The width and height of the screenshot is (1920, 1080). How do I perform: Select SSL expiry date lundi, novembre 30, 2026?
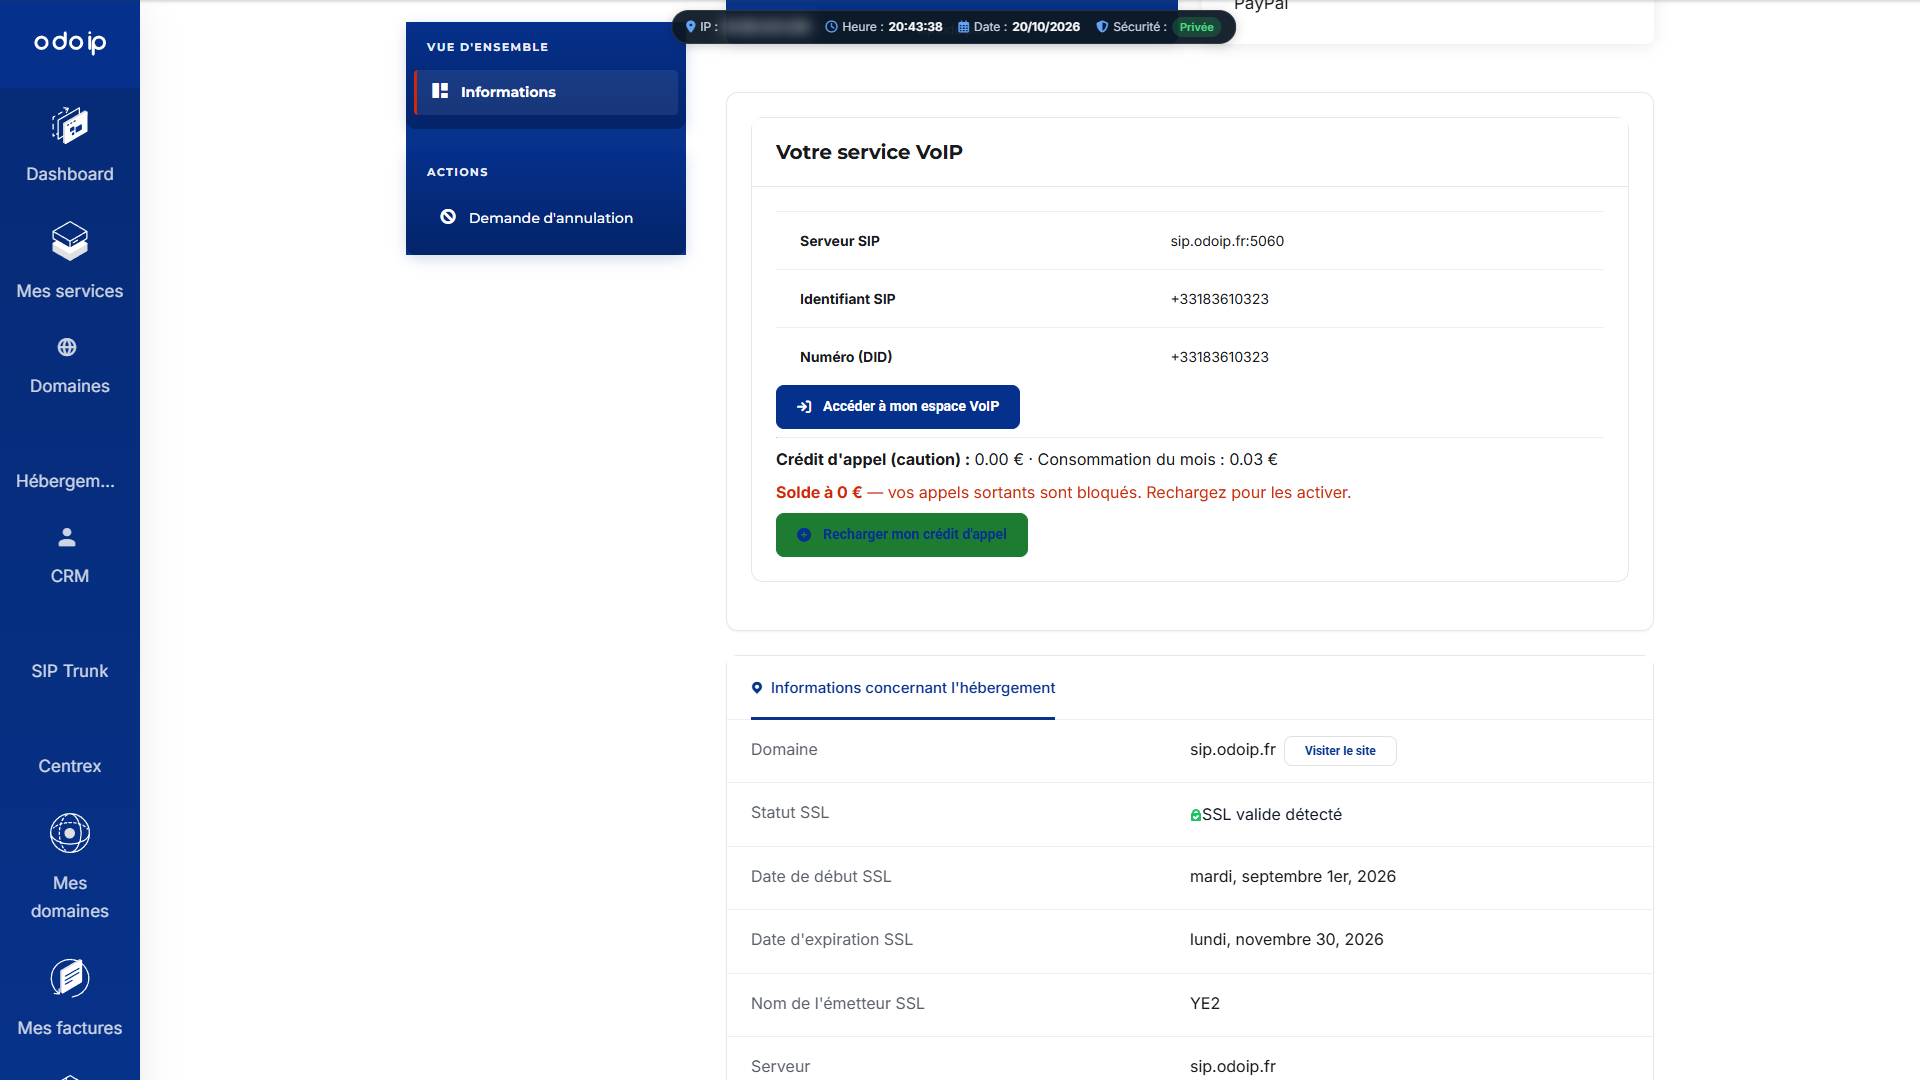[x=1286, y=940]
